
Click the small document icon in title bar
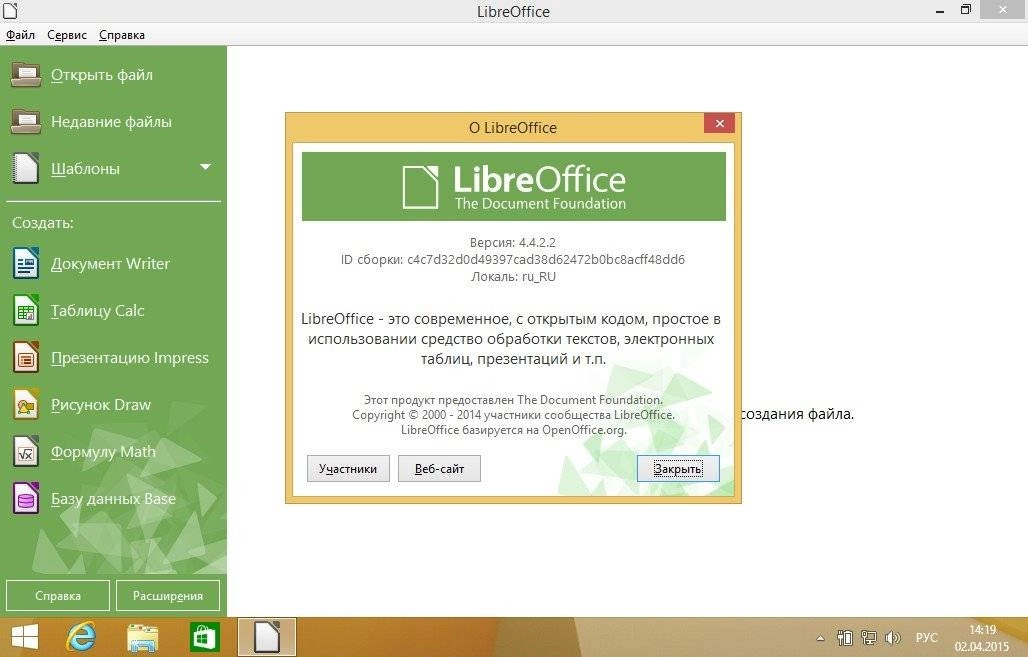pos(10,10)
